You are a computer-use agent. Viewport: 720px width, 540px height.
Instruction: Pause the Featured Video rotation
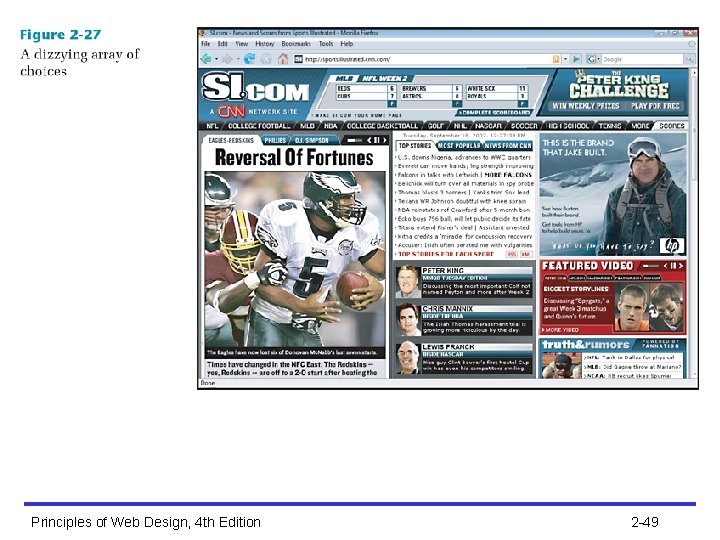click(673, 266)
